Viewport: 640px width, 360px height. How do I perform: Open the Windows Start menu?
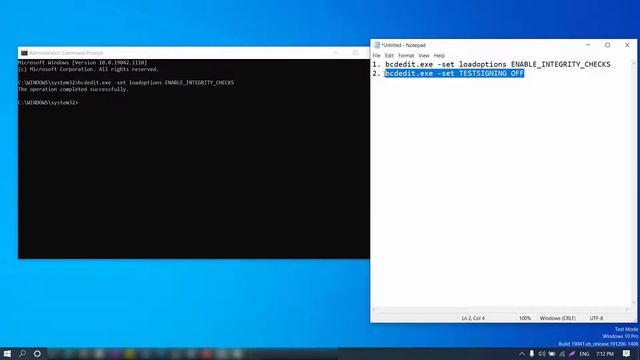(7, 353)
